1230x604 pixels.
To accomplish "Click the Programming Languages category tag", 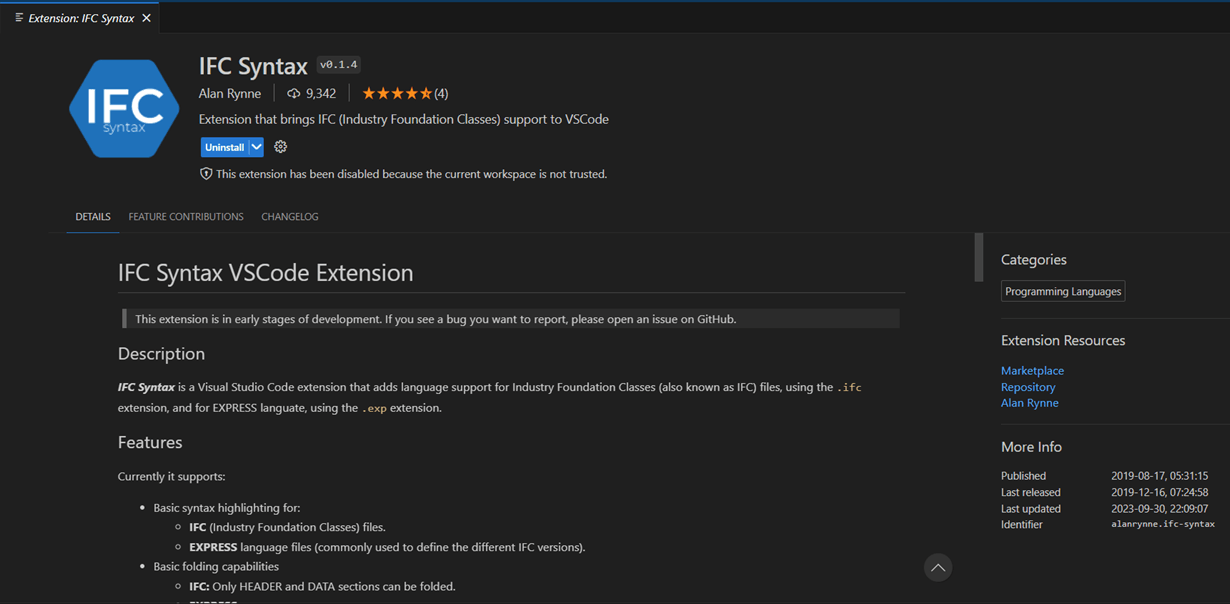I will pos(1063,291).
